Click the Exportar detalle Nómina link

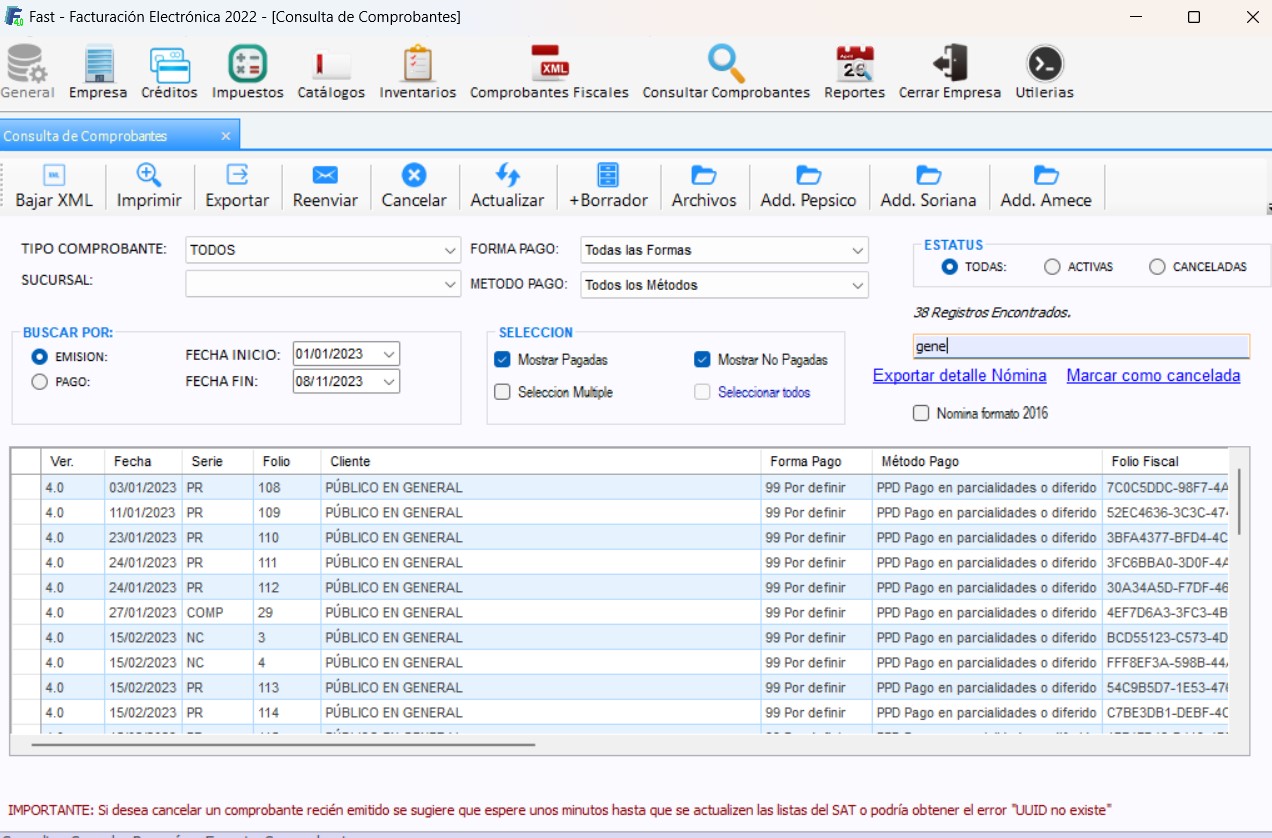pos(959,376)
